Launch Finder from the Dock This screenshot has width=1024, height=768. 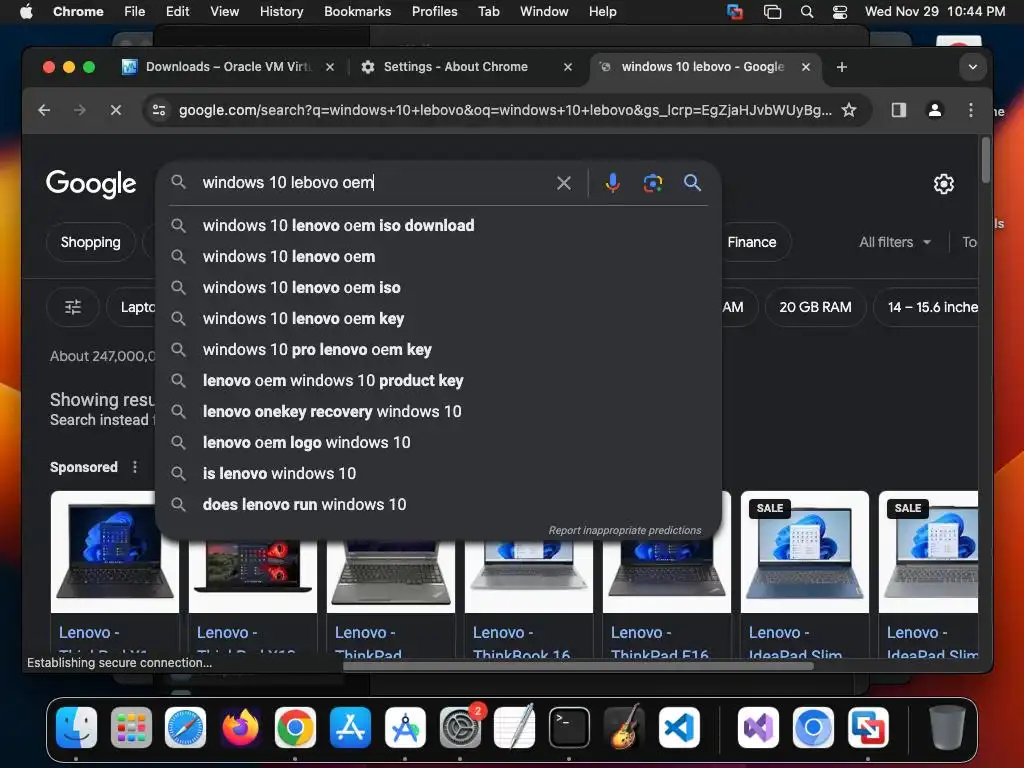76,728
